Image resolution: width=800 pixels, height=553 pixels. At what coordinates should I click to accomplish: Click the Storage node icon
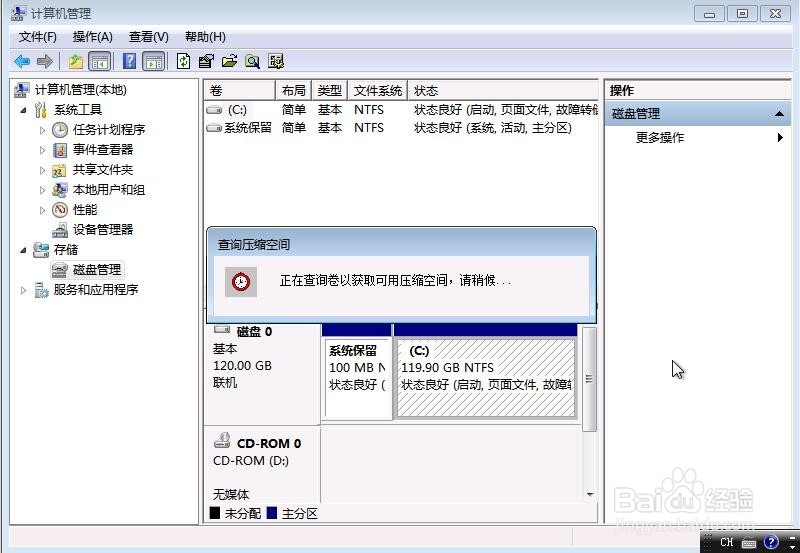[41, 250]
